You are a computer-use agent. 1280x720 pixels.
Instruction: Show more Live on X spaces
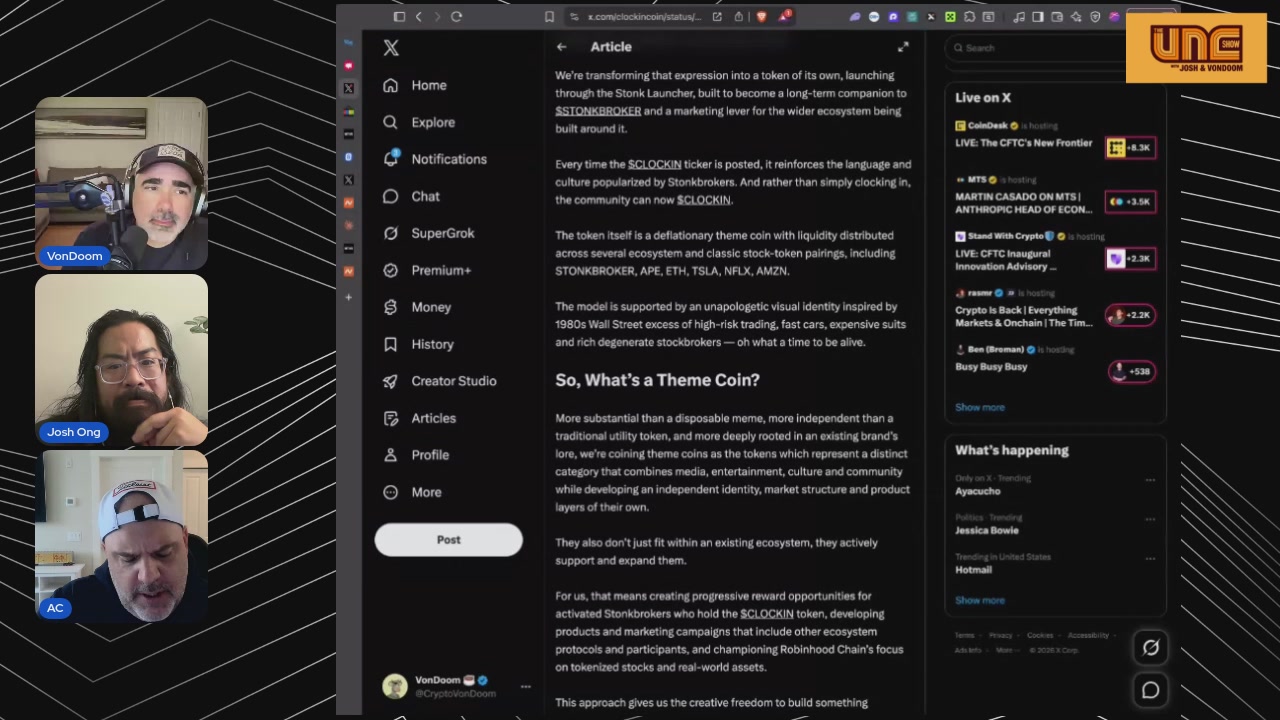click(x=980, y=407)
